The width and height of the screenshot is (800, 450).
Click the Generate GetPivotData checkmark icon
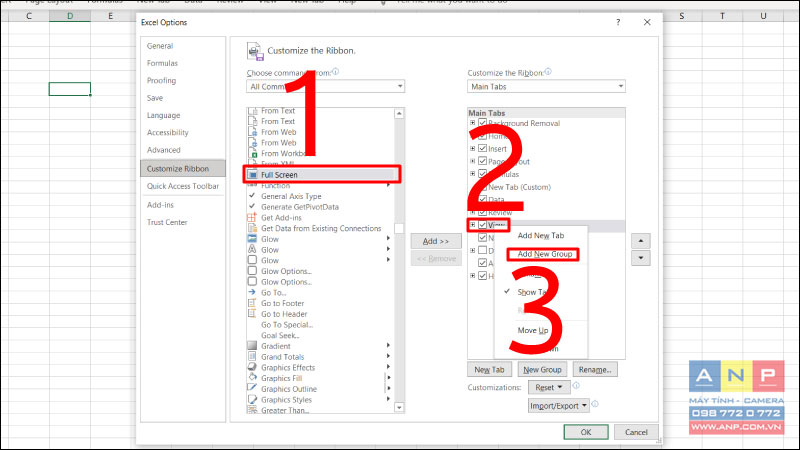pos(252,206)
